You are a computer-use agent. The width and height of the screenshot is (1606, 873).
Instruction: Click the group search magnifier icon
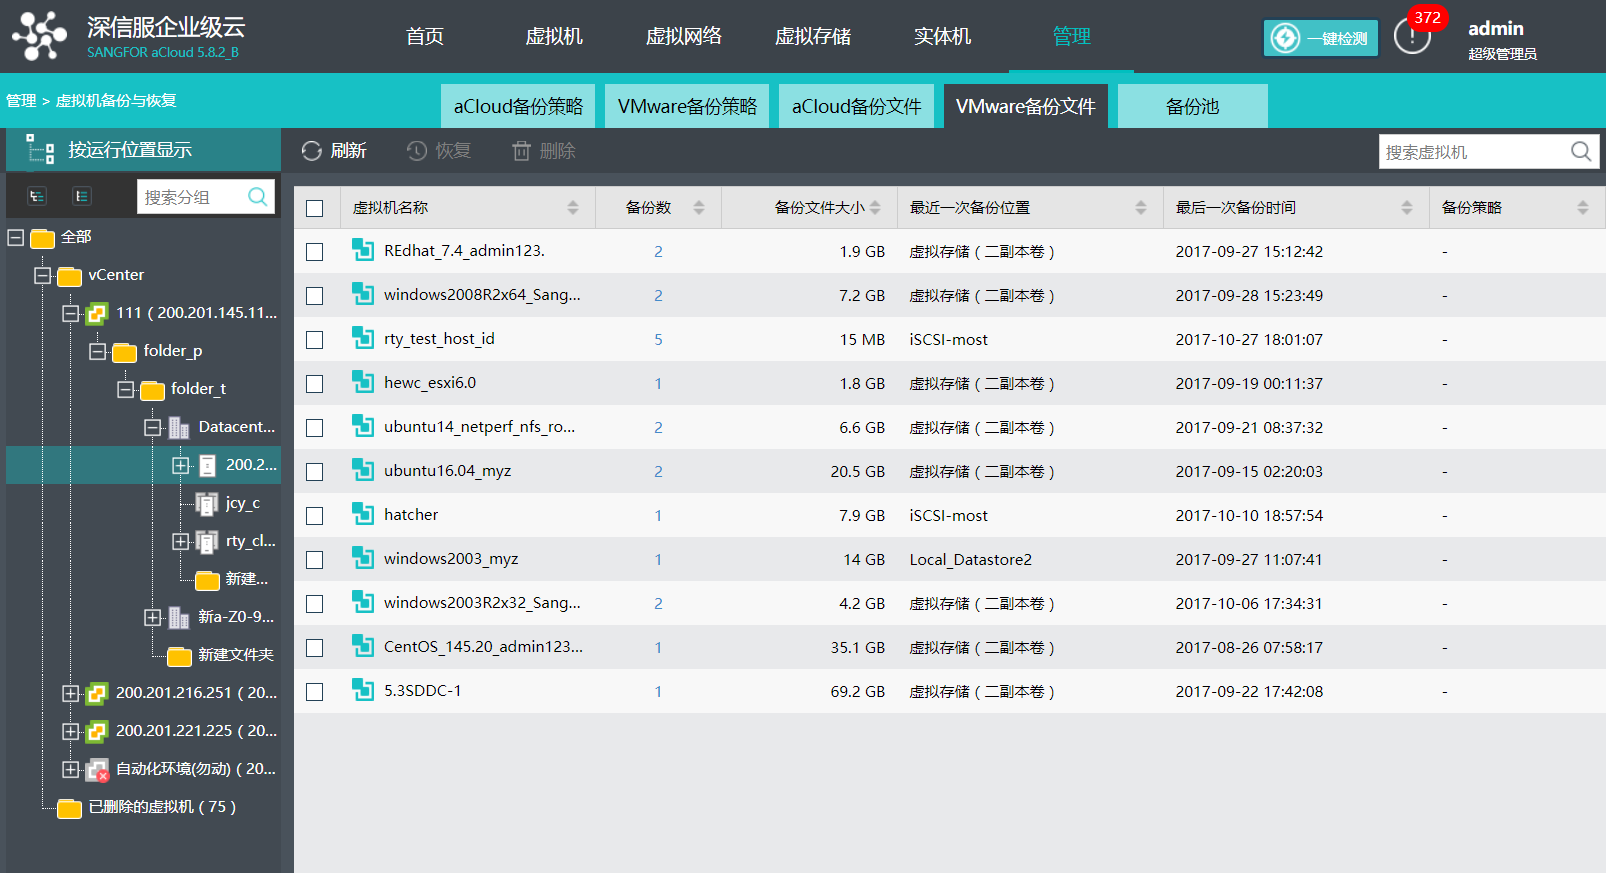click(x=258, y=196)
